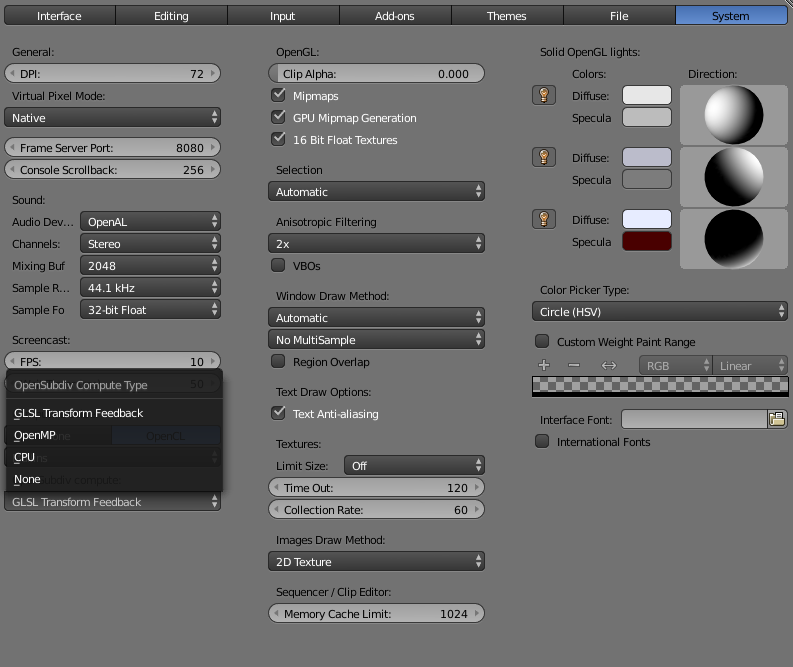The height and width of the screenshot is (667, 793).
Task: Open the Audio Device OpenAL dropdown
Action: point(150,221)
